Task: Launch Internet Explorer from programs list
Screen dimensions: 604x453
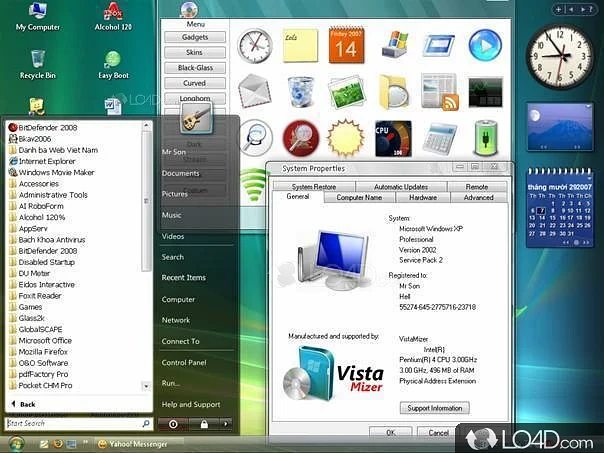Action: 47,161
